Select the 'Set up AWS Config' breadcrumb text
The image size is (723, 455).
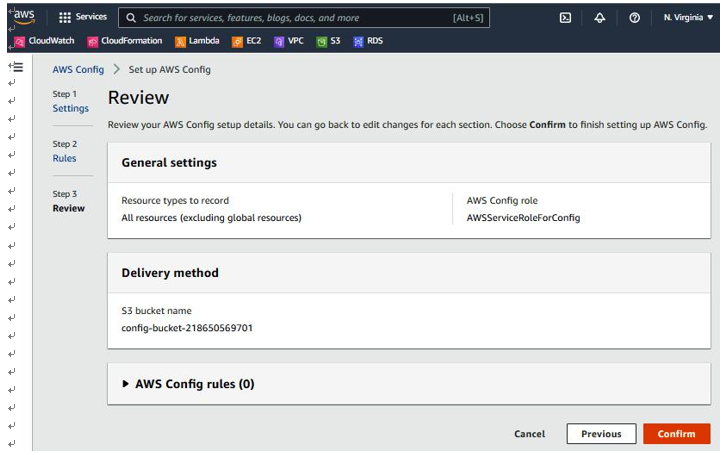[169, 70]
